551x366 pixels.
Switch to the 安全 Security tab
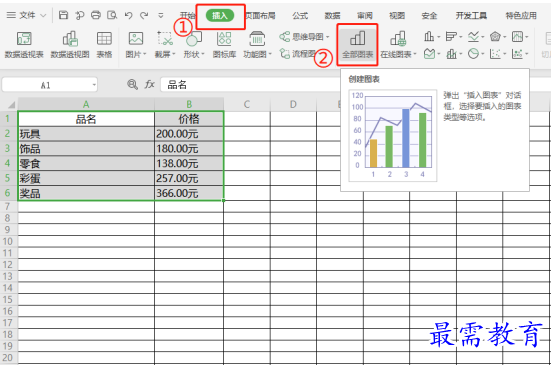pos(429,15)
